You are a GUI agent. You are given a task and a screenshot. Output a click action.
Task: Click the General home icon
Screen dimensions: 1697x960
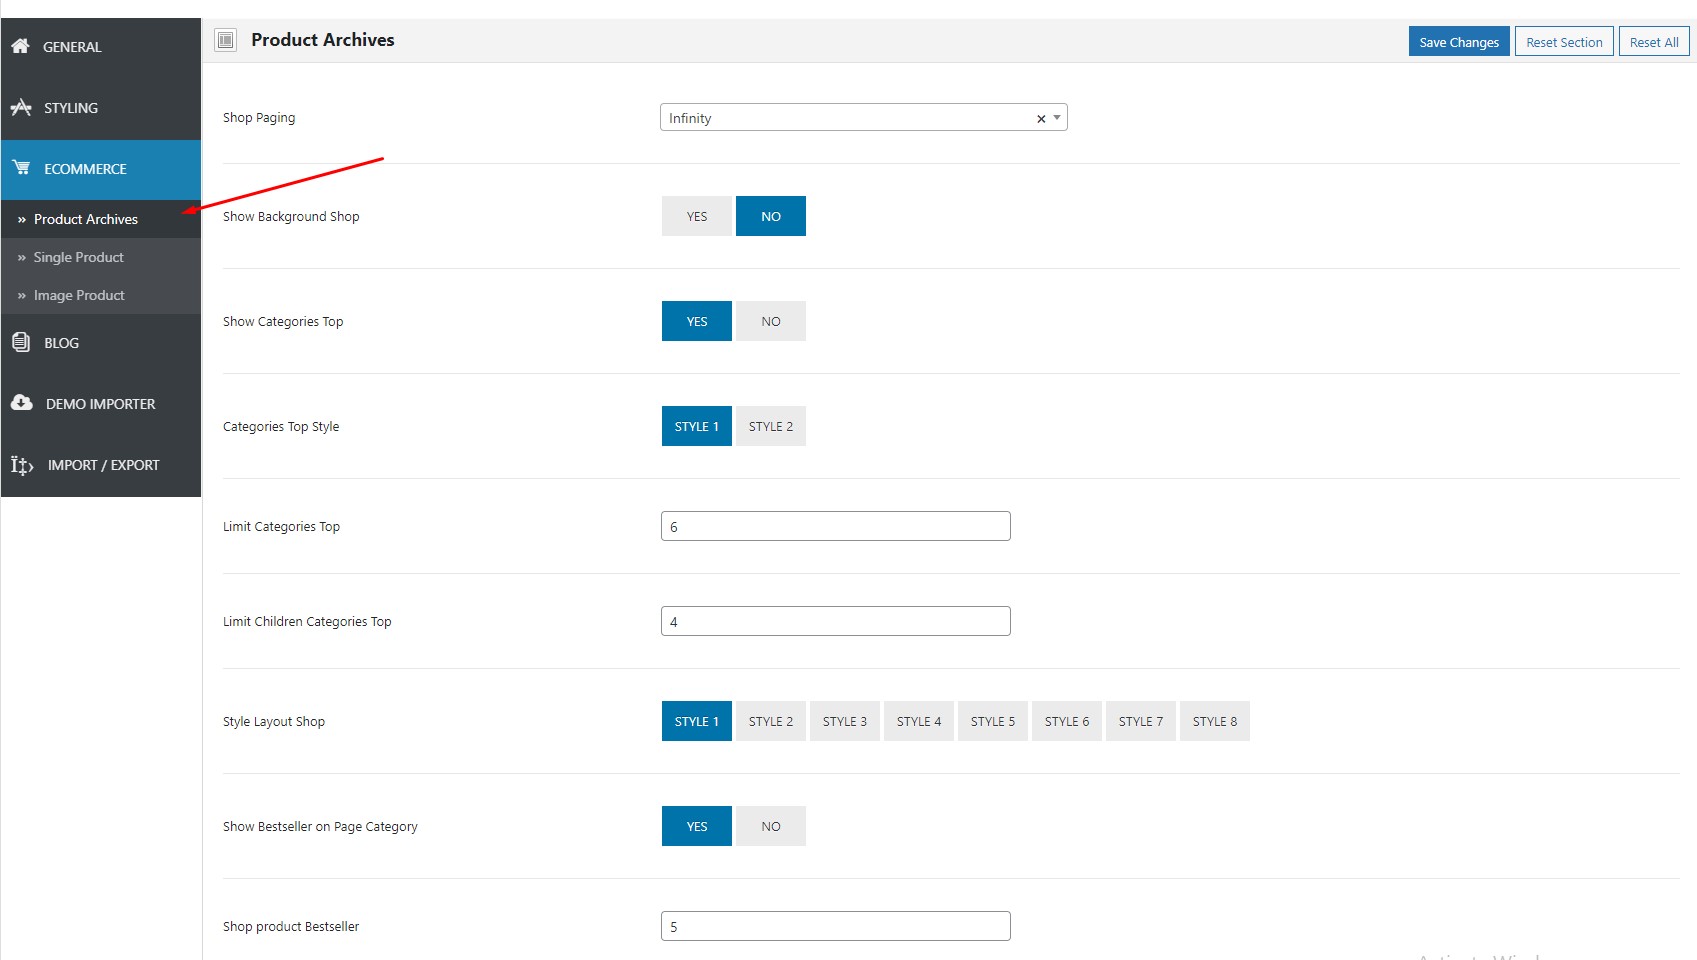point(20,46)
